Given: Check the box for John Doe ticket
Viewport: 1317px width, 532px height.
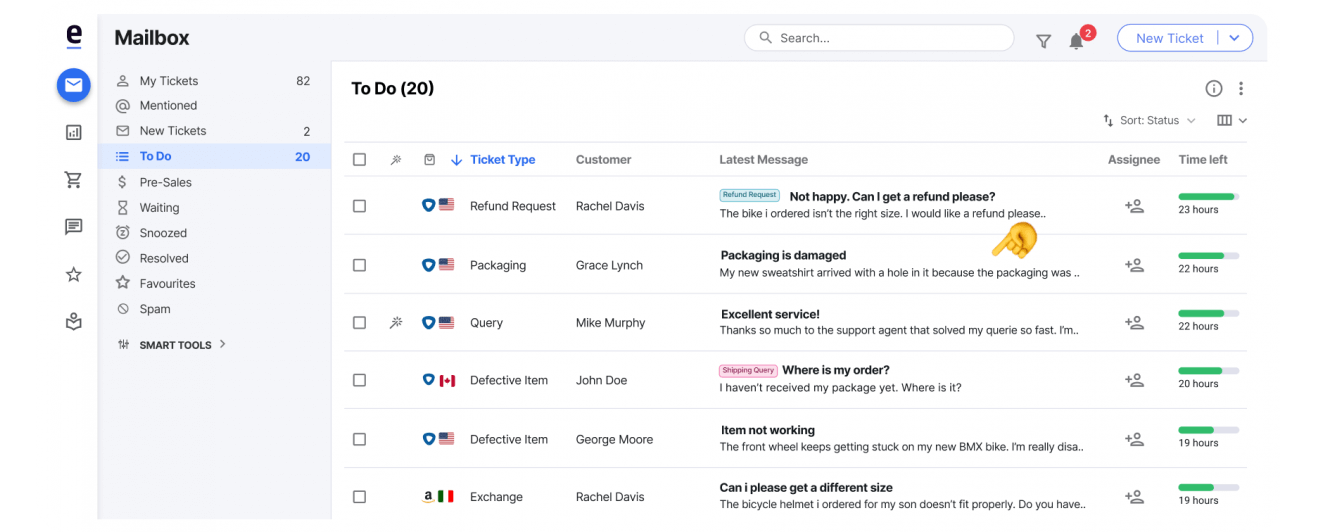Looking at the screenshot, I should click(360, 380).
